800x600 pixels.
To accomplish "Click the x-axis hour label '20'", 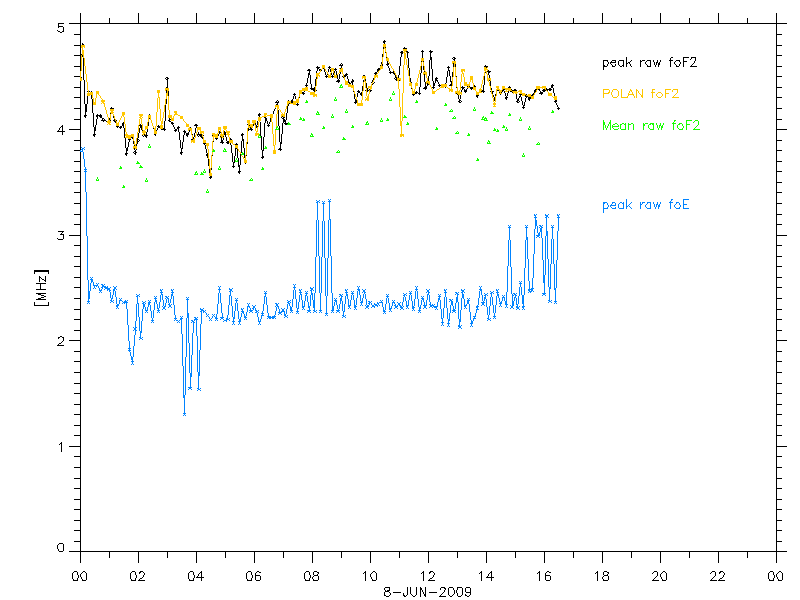I will click(x=660, y=577).
